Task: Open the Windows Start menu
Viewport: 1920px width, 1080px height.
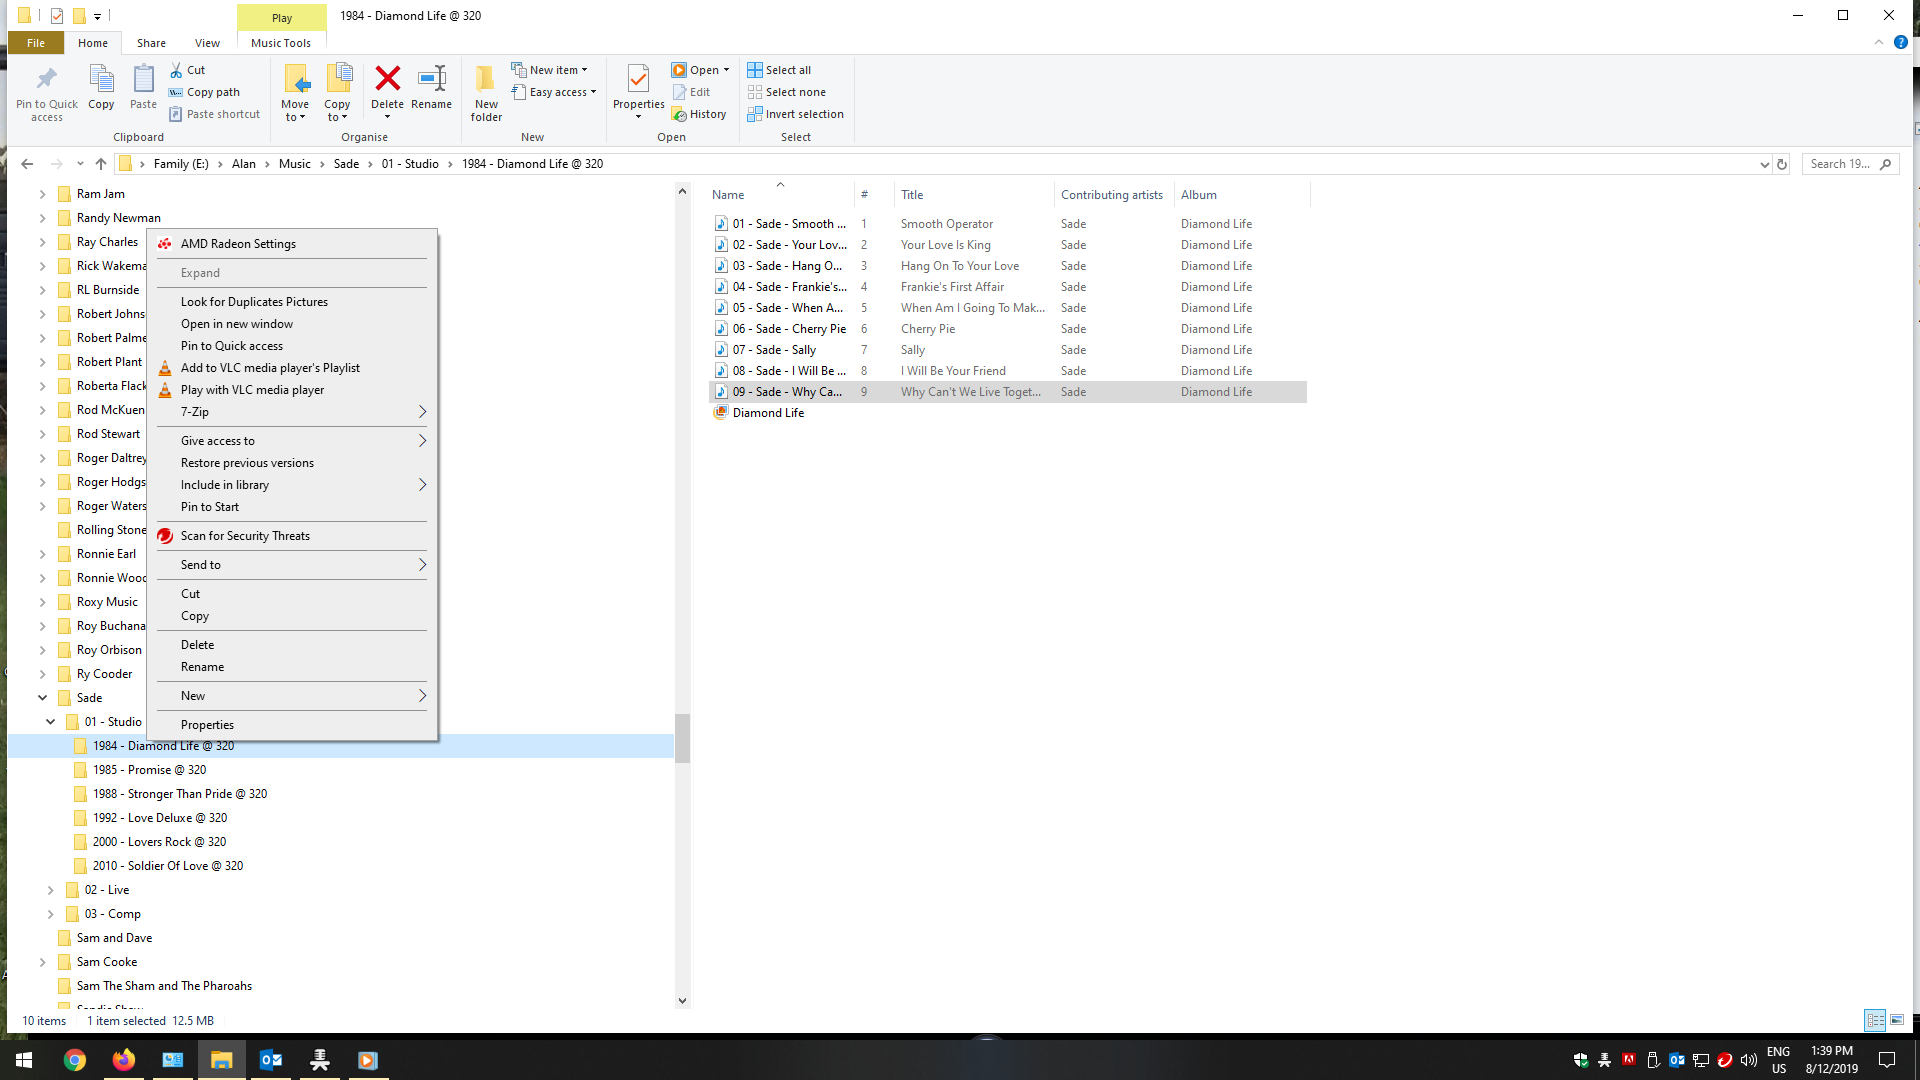Action: click(24, 1060)
